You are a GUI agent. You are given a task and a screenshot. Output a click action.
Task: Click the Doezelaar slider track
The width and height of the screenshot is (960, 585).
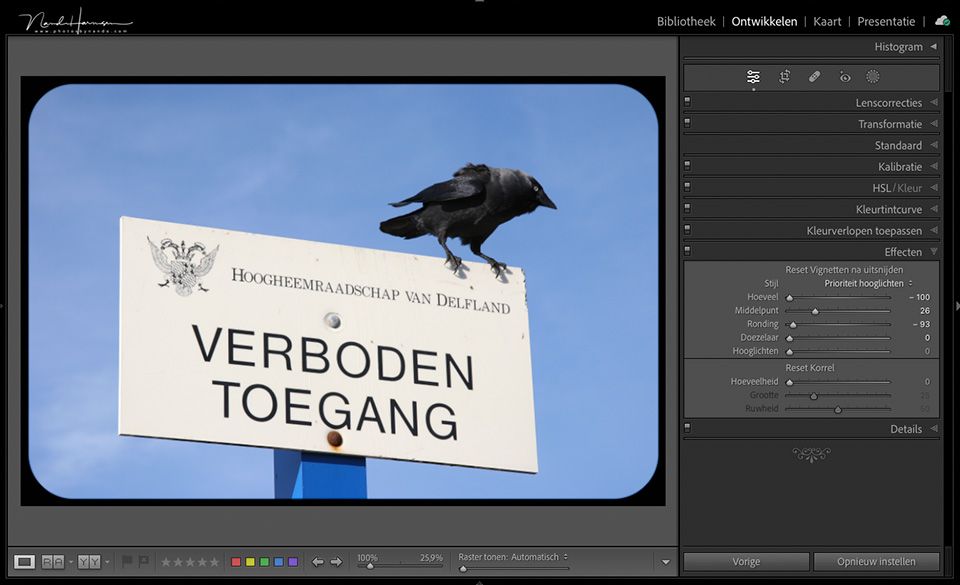tap(838, 338)
